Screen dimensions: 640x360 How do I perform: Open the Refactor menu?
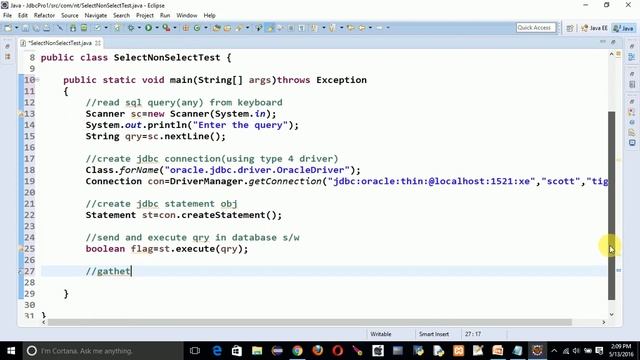[x=44, y=16]
